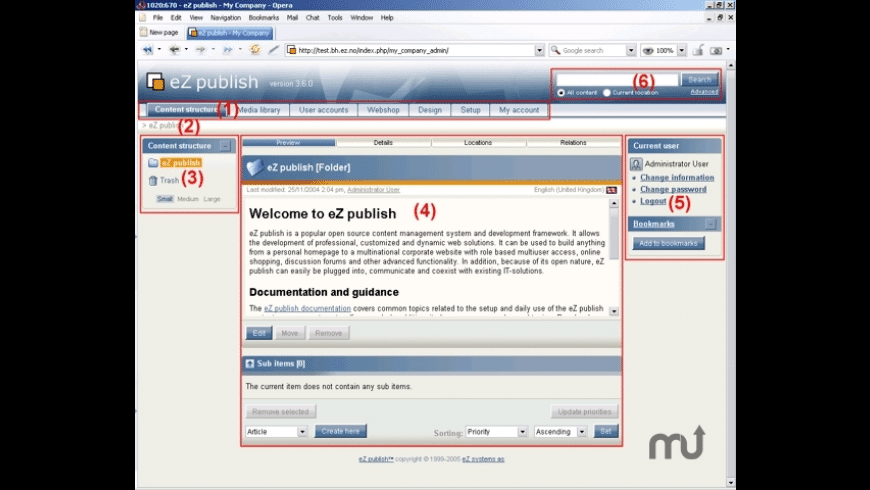This screenshot has width=870, height=490.
Task: Click the preview pane scroll down arrow
Action: coord(614,311)
